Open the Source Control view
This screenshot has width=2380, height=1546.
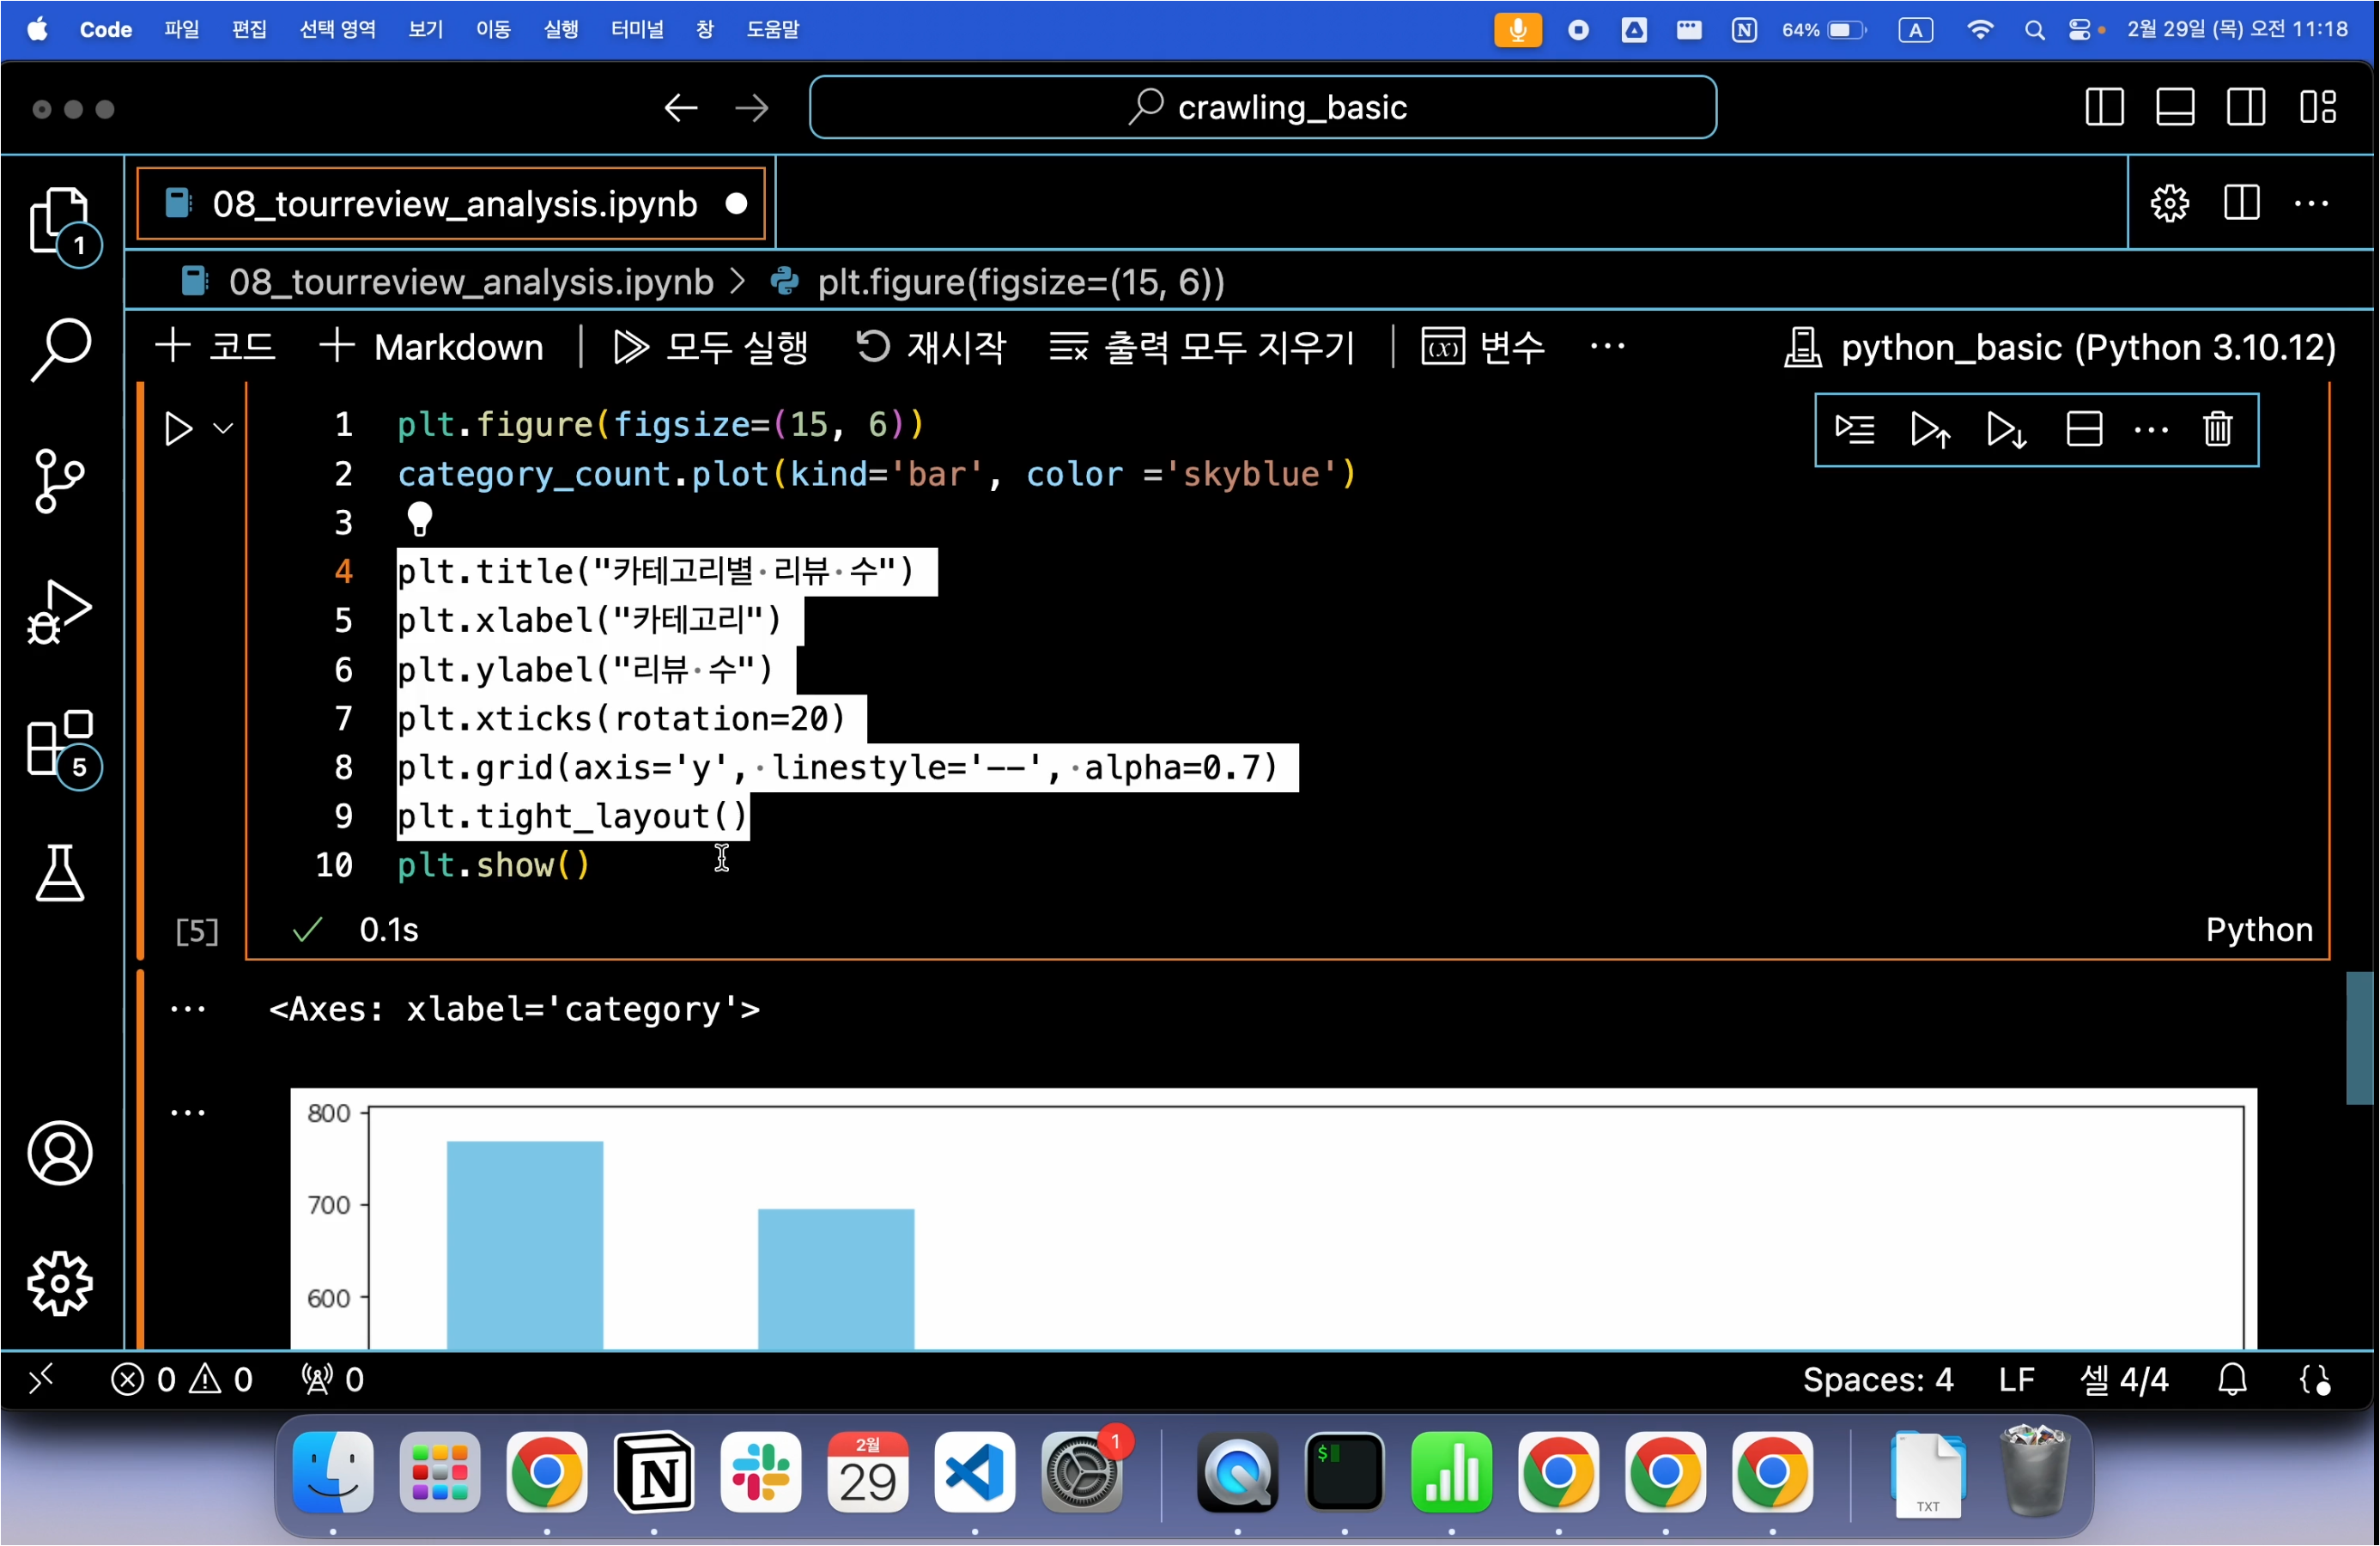tap(60, 481)
